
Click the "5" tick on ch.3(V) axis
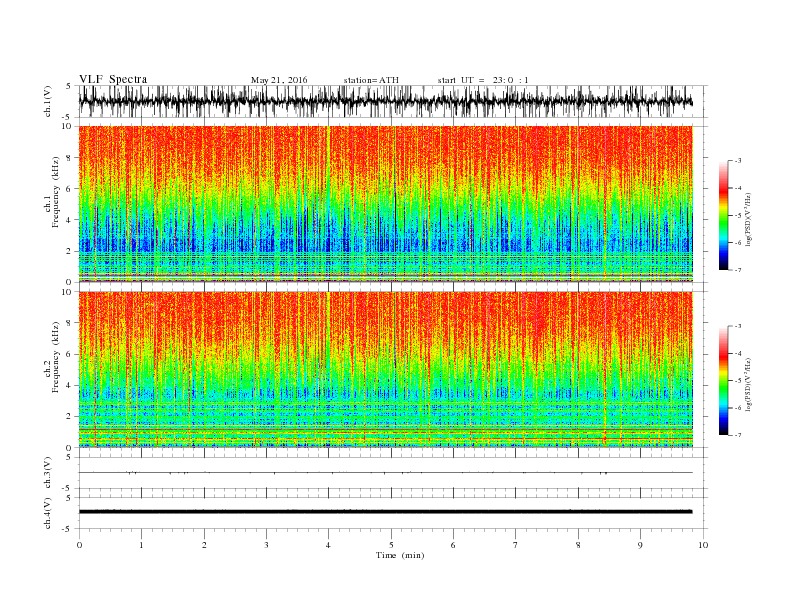(70, 457)
